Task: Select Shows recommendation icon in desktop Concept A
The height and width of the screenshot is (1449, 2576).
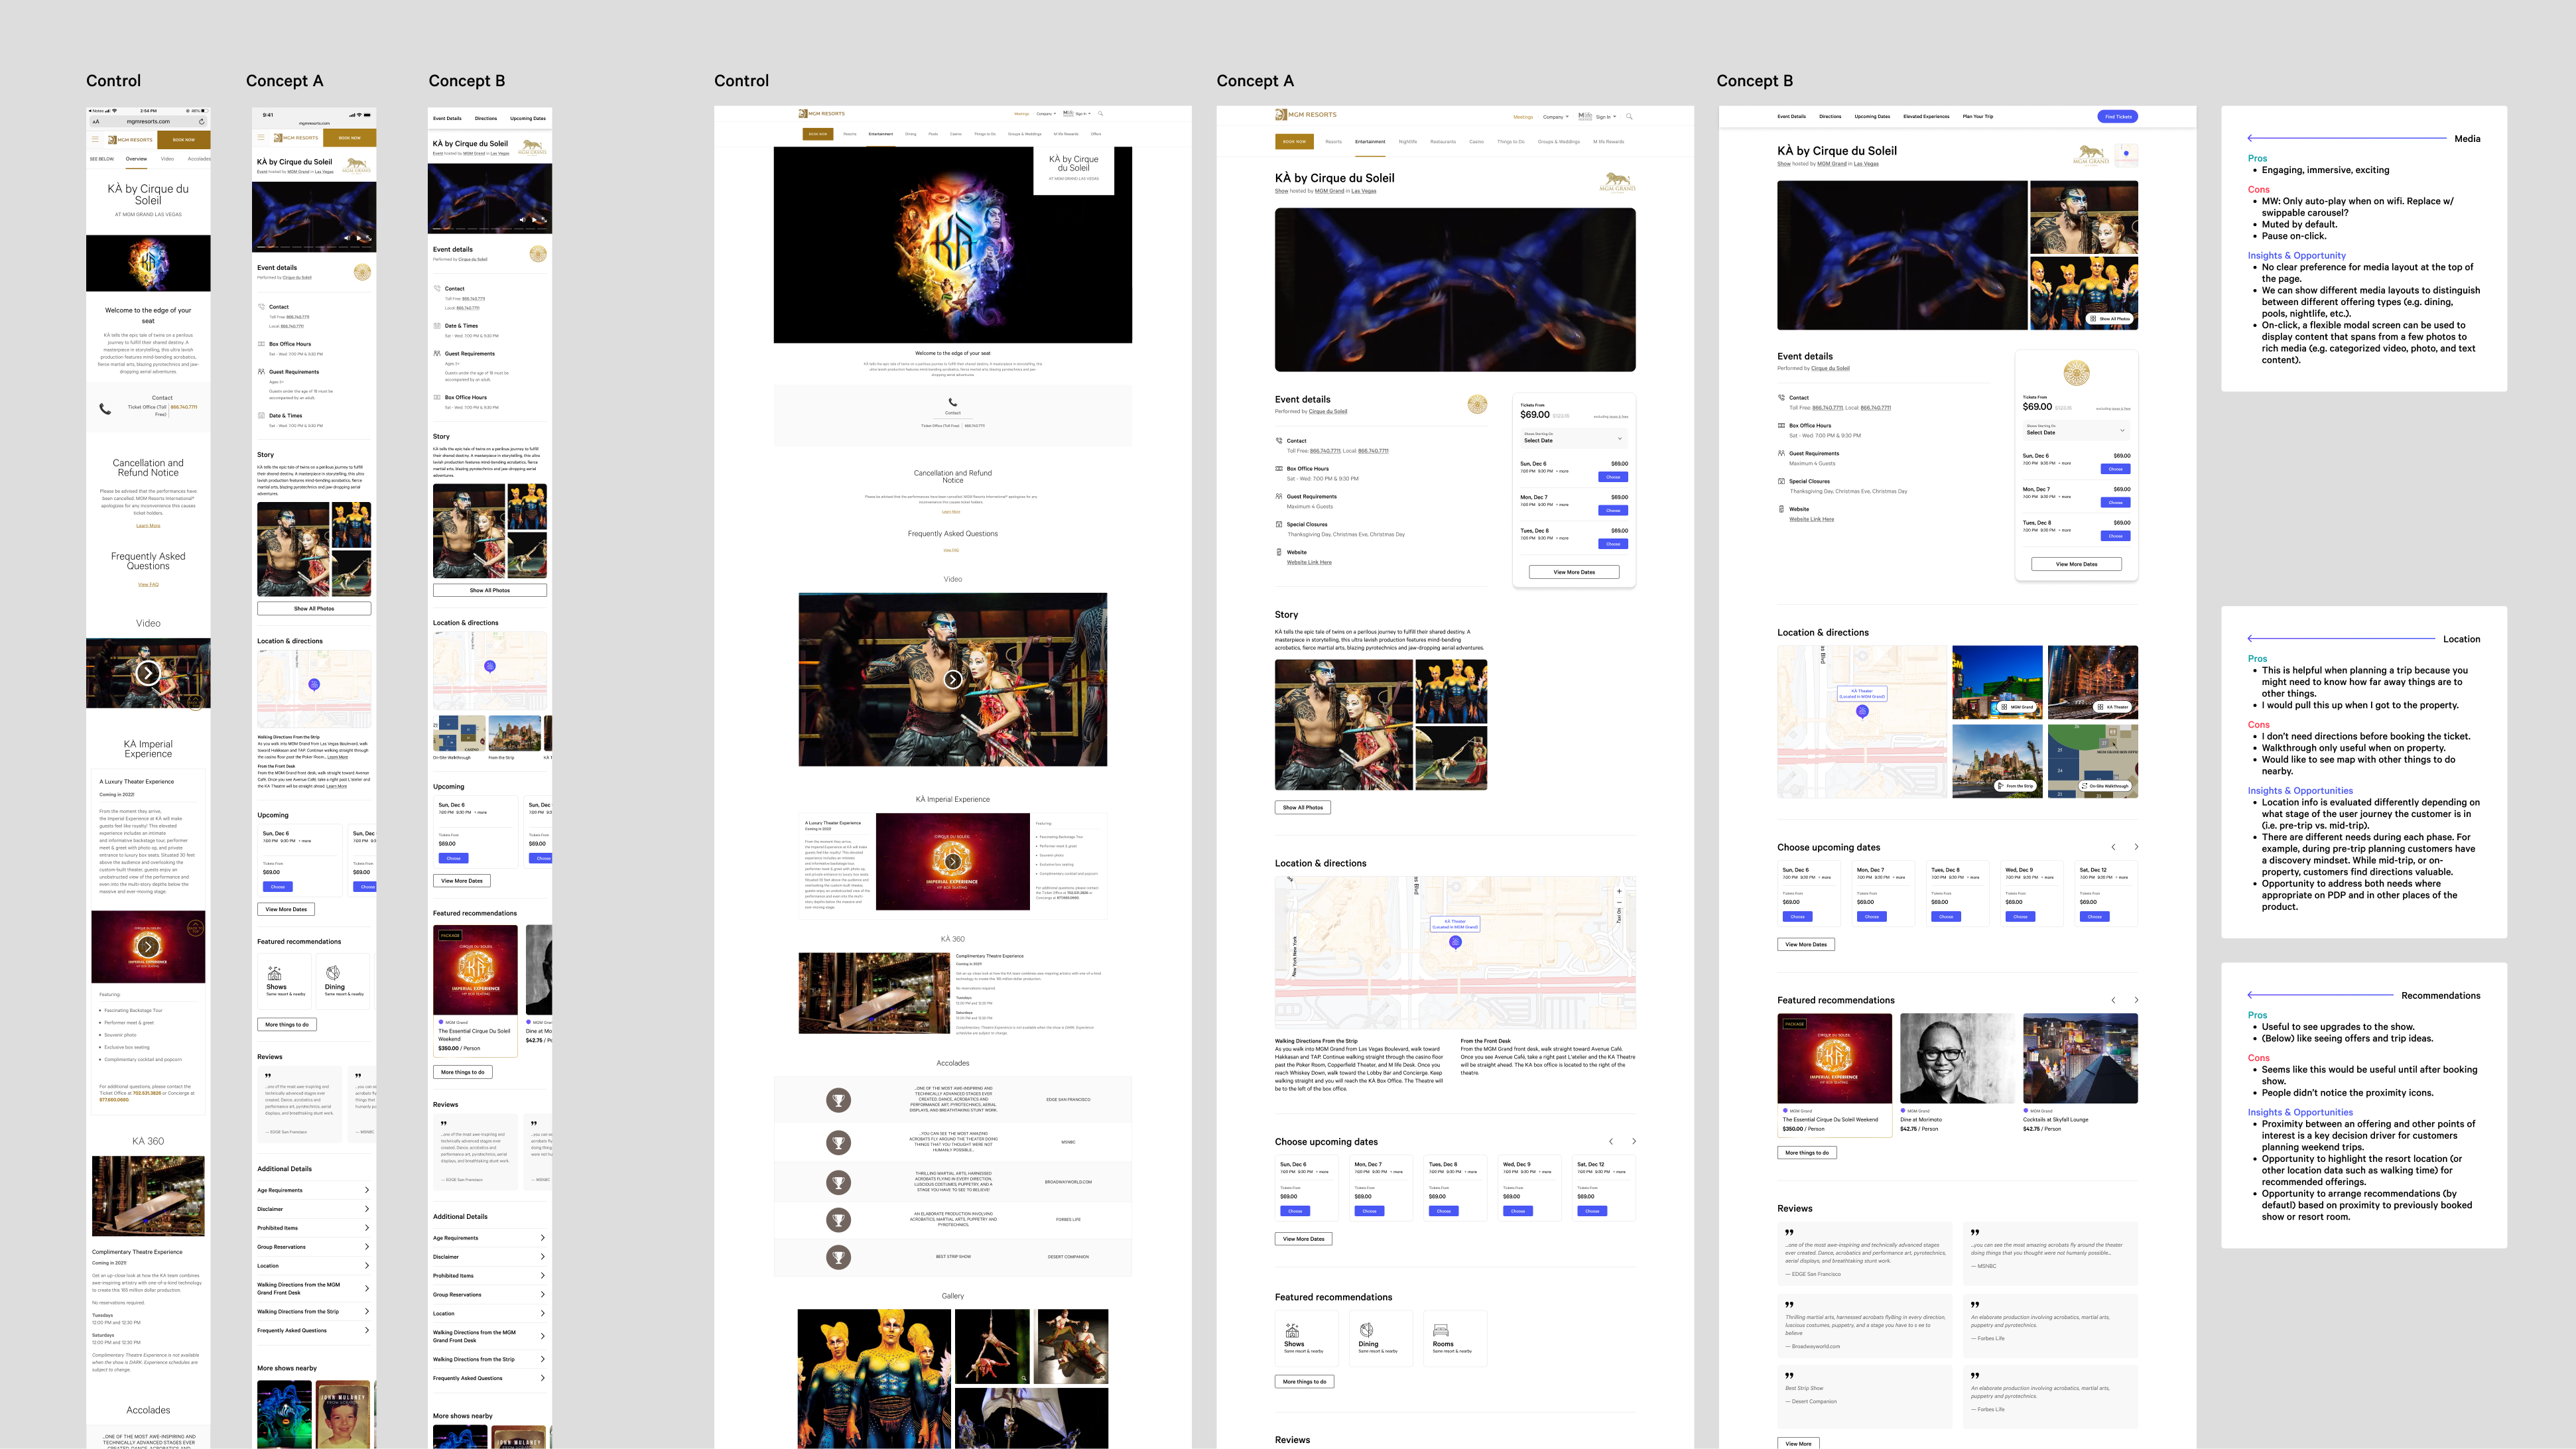Action: pyautogui.click(x=1292, y=1331)
